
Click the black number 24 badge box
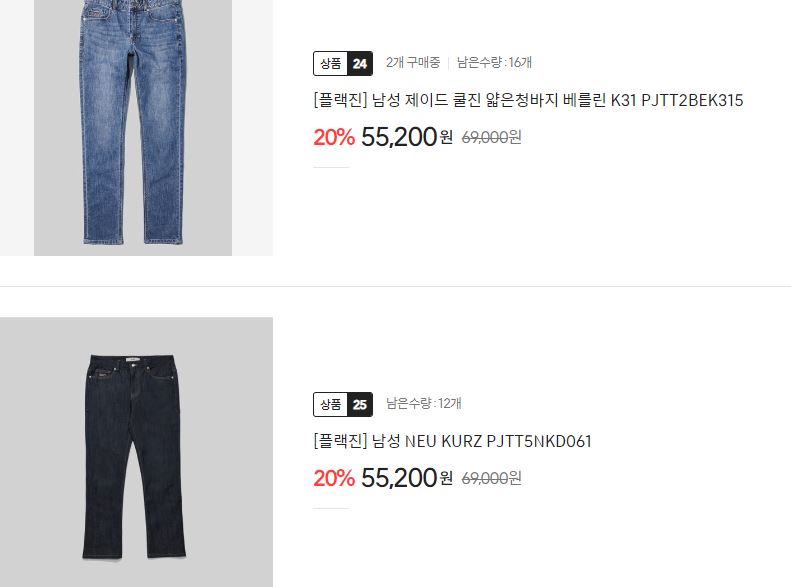point(360,64)
